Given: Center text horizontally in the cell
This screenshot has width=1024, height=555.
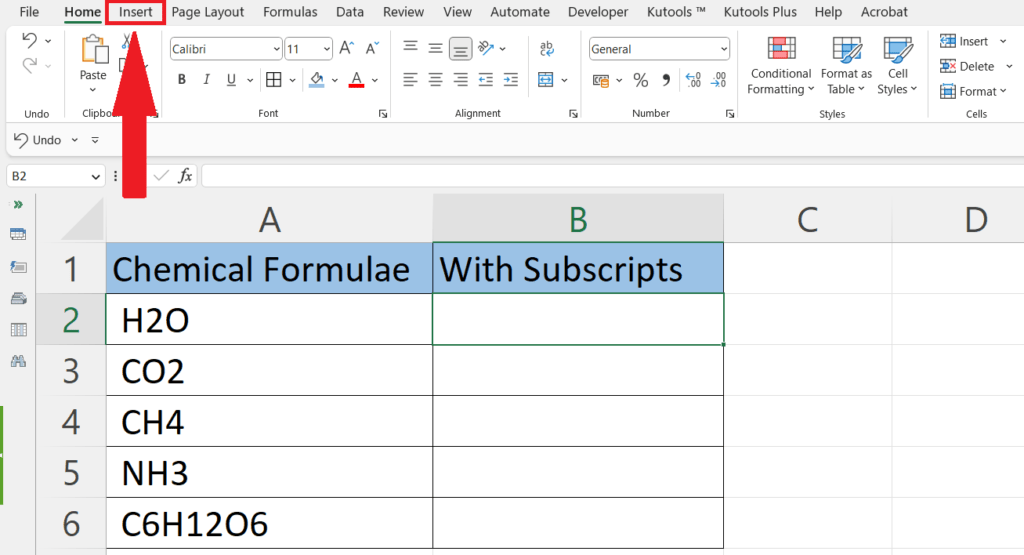Looking at the screenshot, I should point(435,80).
